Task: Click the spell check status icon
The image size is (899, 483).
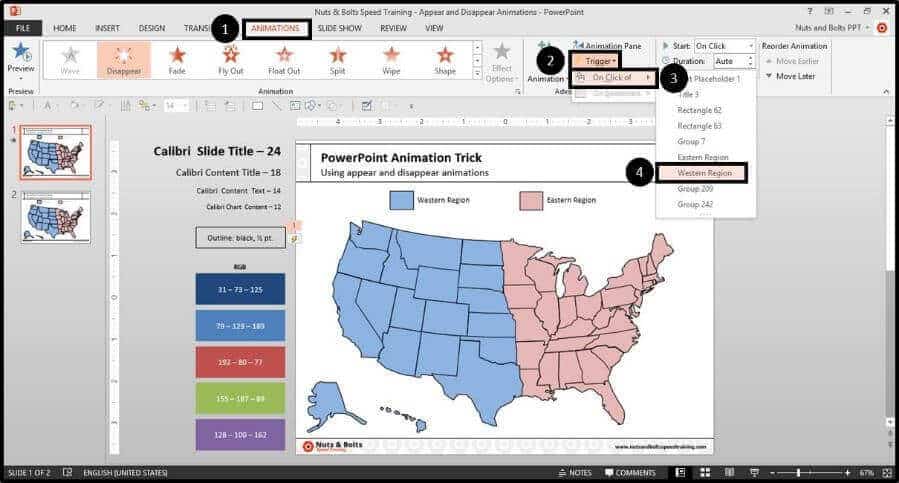Action: point(68,472)
